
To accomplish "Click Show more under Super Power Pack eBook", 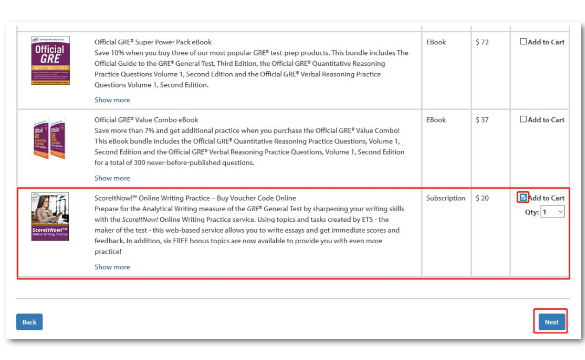I will pos(112,100).
